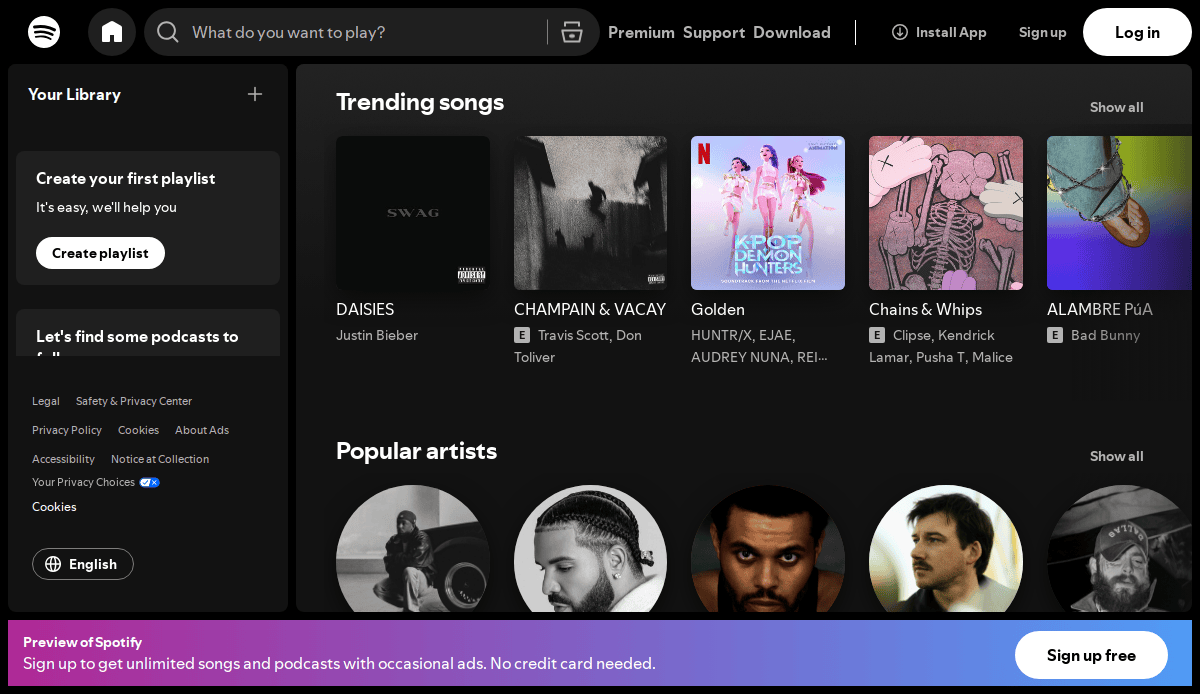
Task: Click the Log in button
Action: click(x=1137, y=32)
